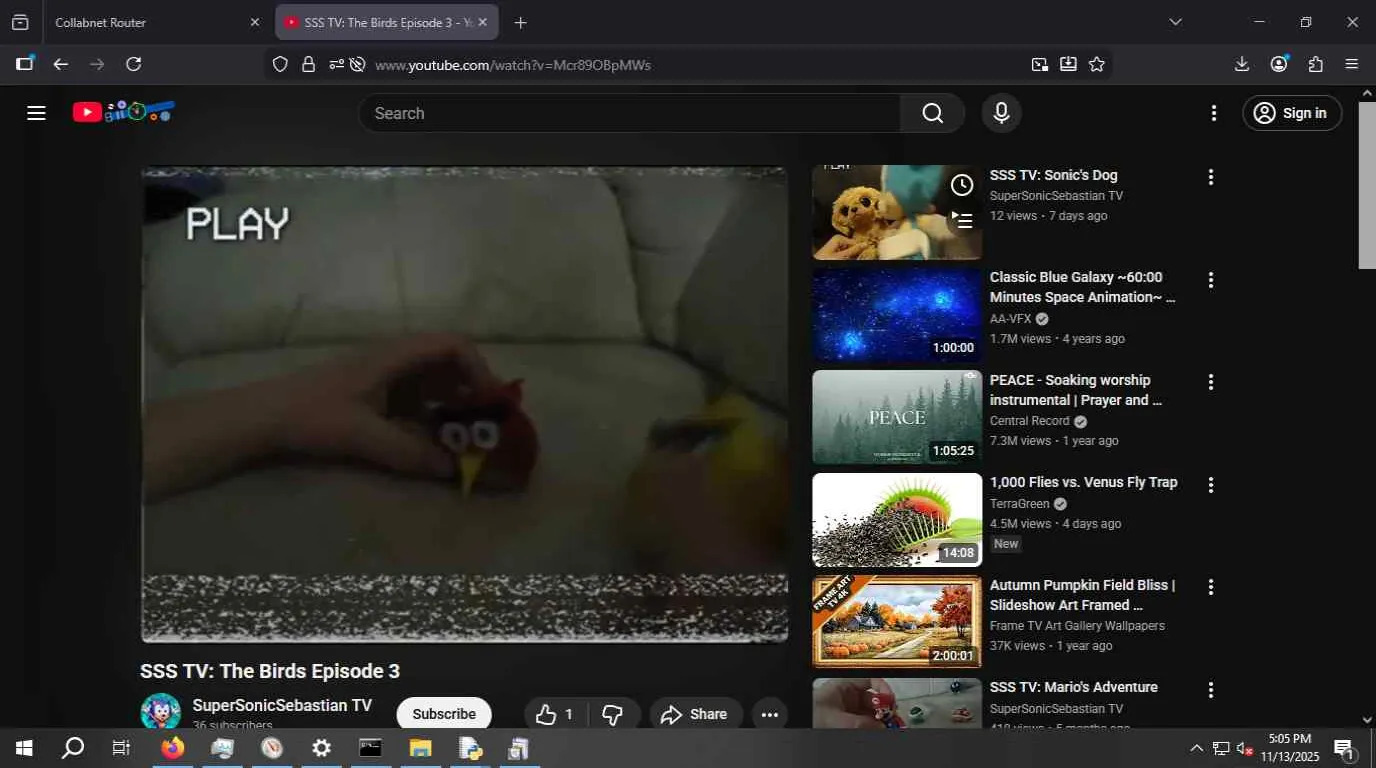Open the Windows Start menu

click(24, 748)
